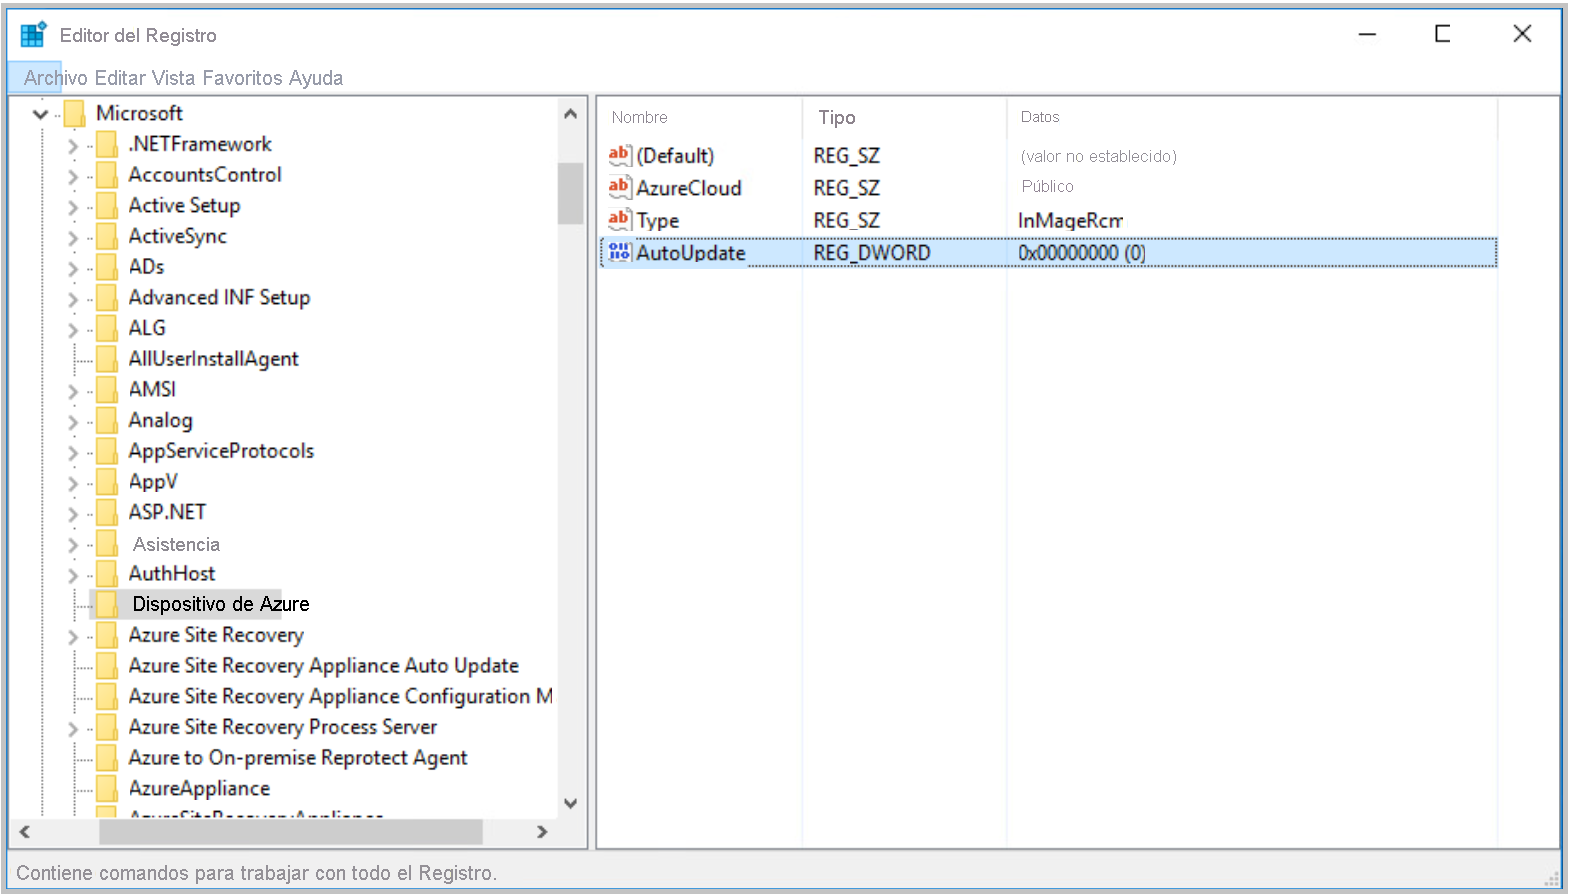
Task: Click the AppV folder icon
Action: [x=107, y=482]
